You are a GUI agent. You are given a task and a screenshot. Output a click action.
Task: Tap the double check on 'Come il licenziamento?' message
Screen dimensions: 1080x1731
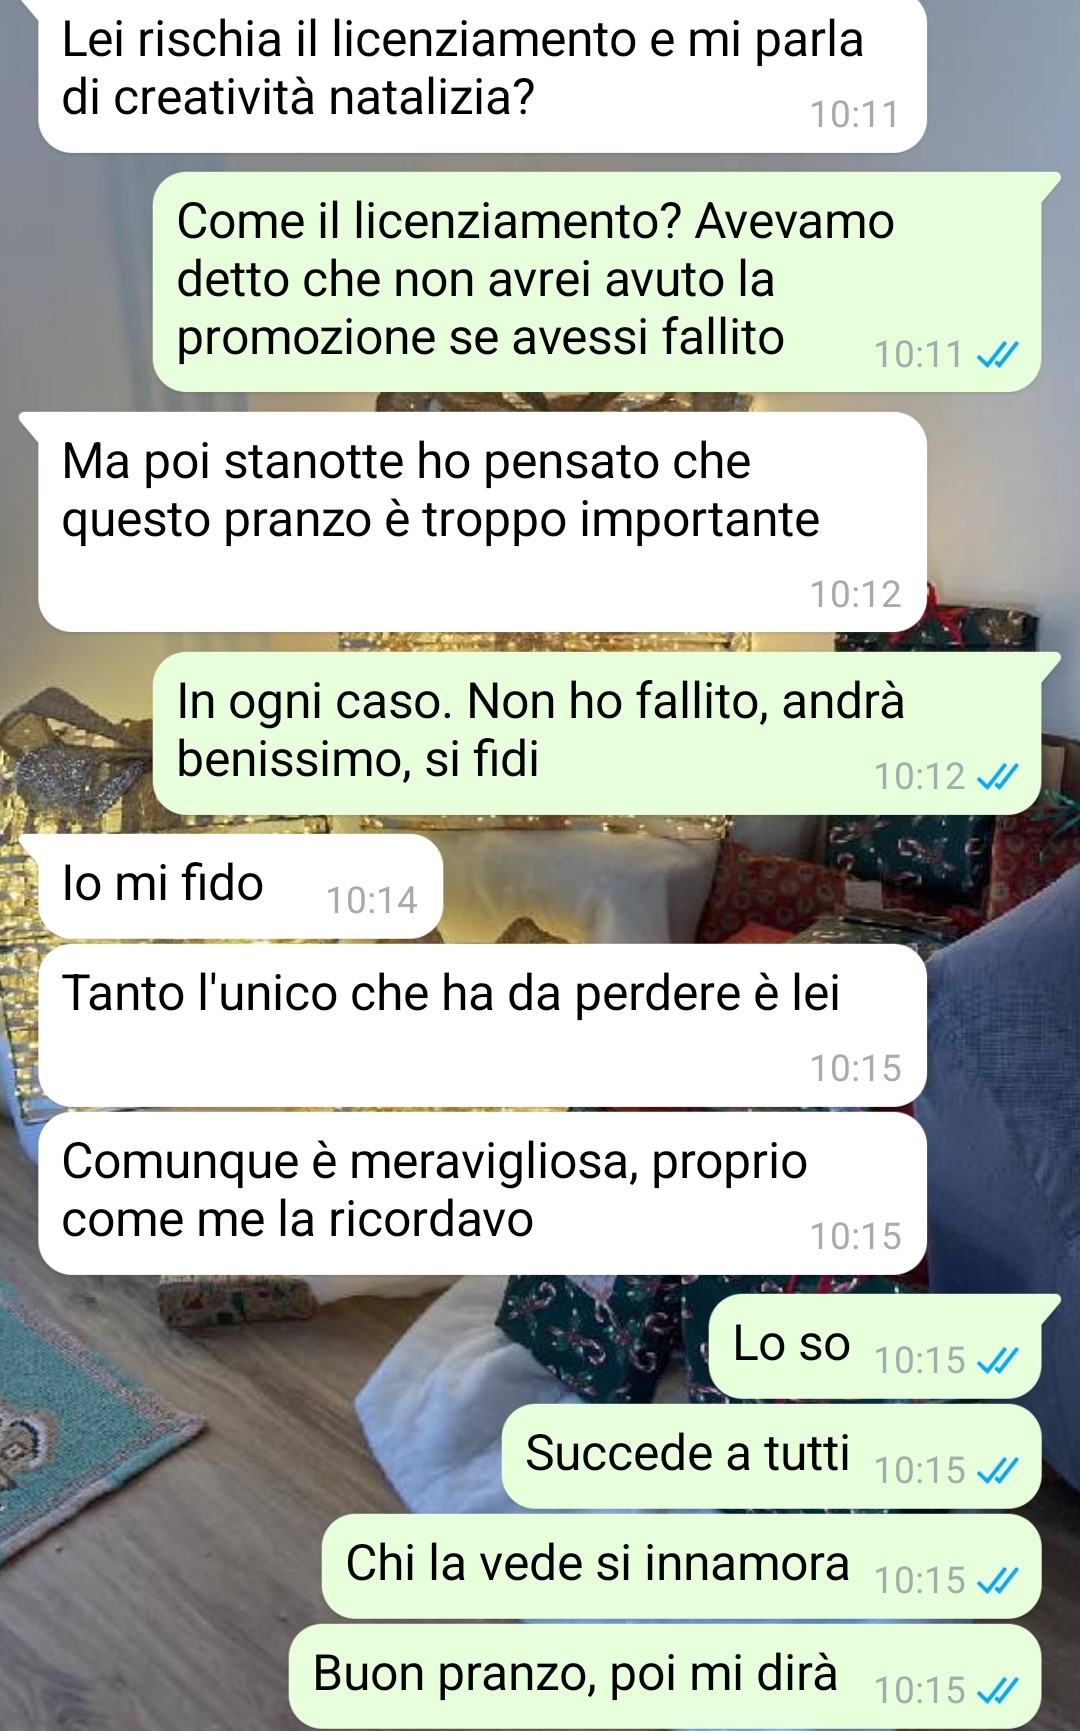[997, 354]
